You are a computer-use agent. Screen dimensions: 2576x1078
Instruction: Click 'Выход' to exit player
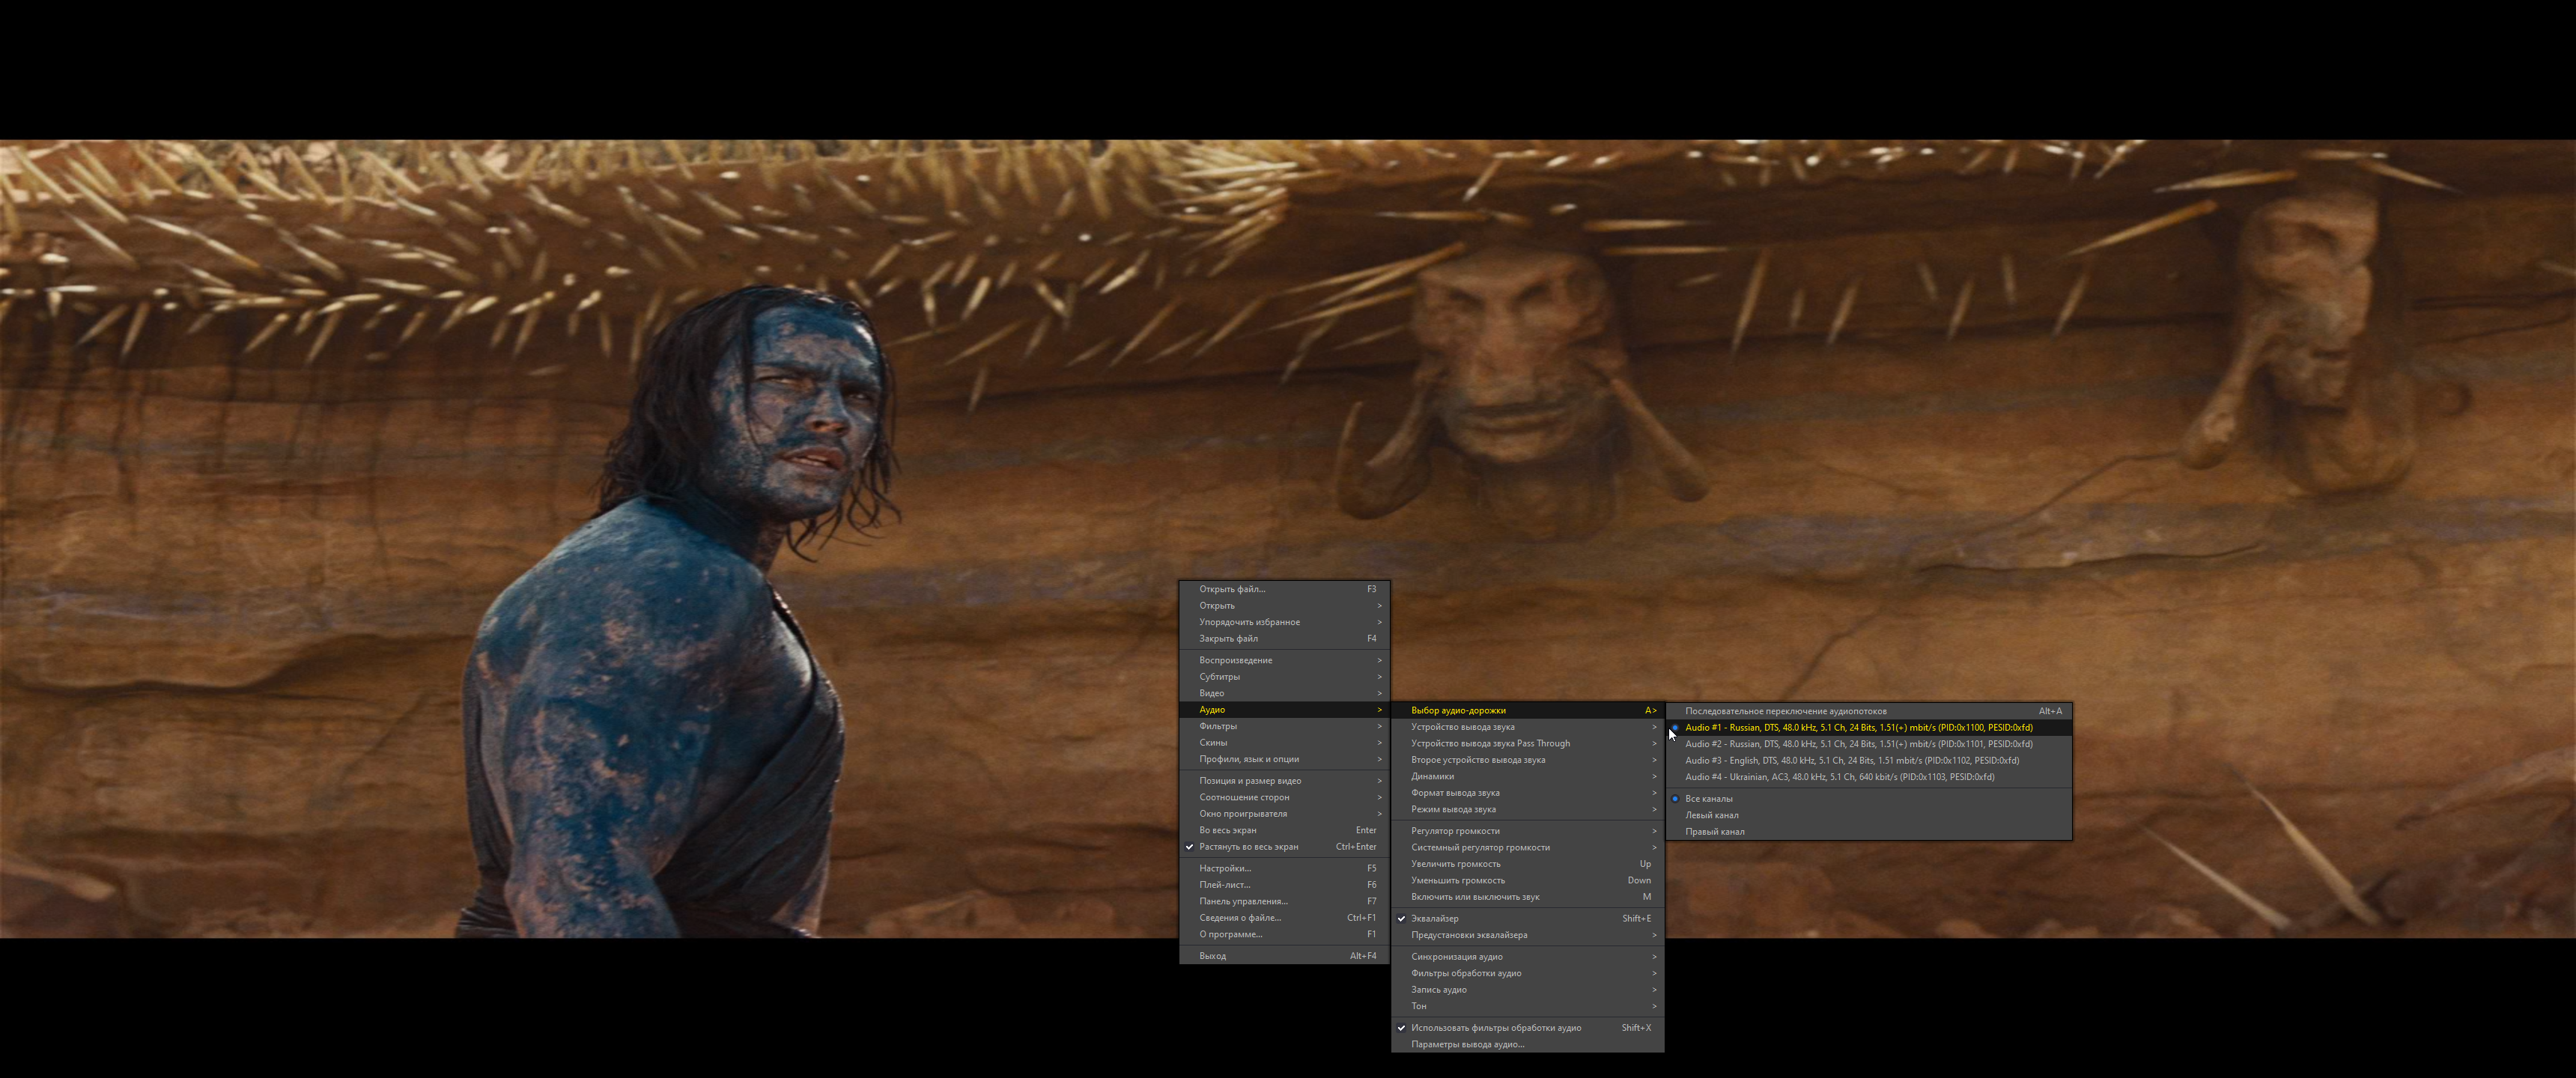(1285, 955)
